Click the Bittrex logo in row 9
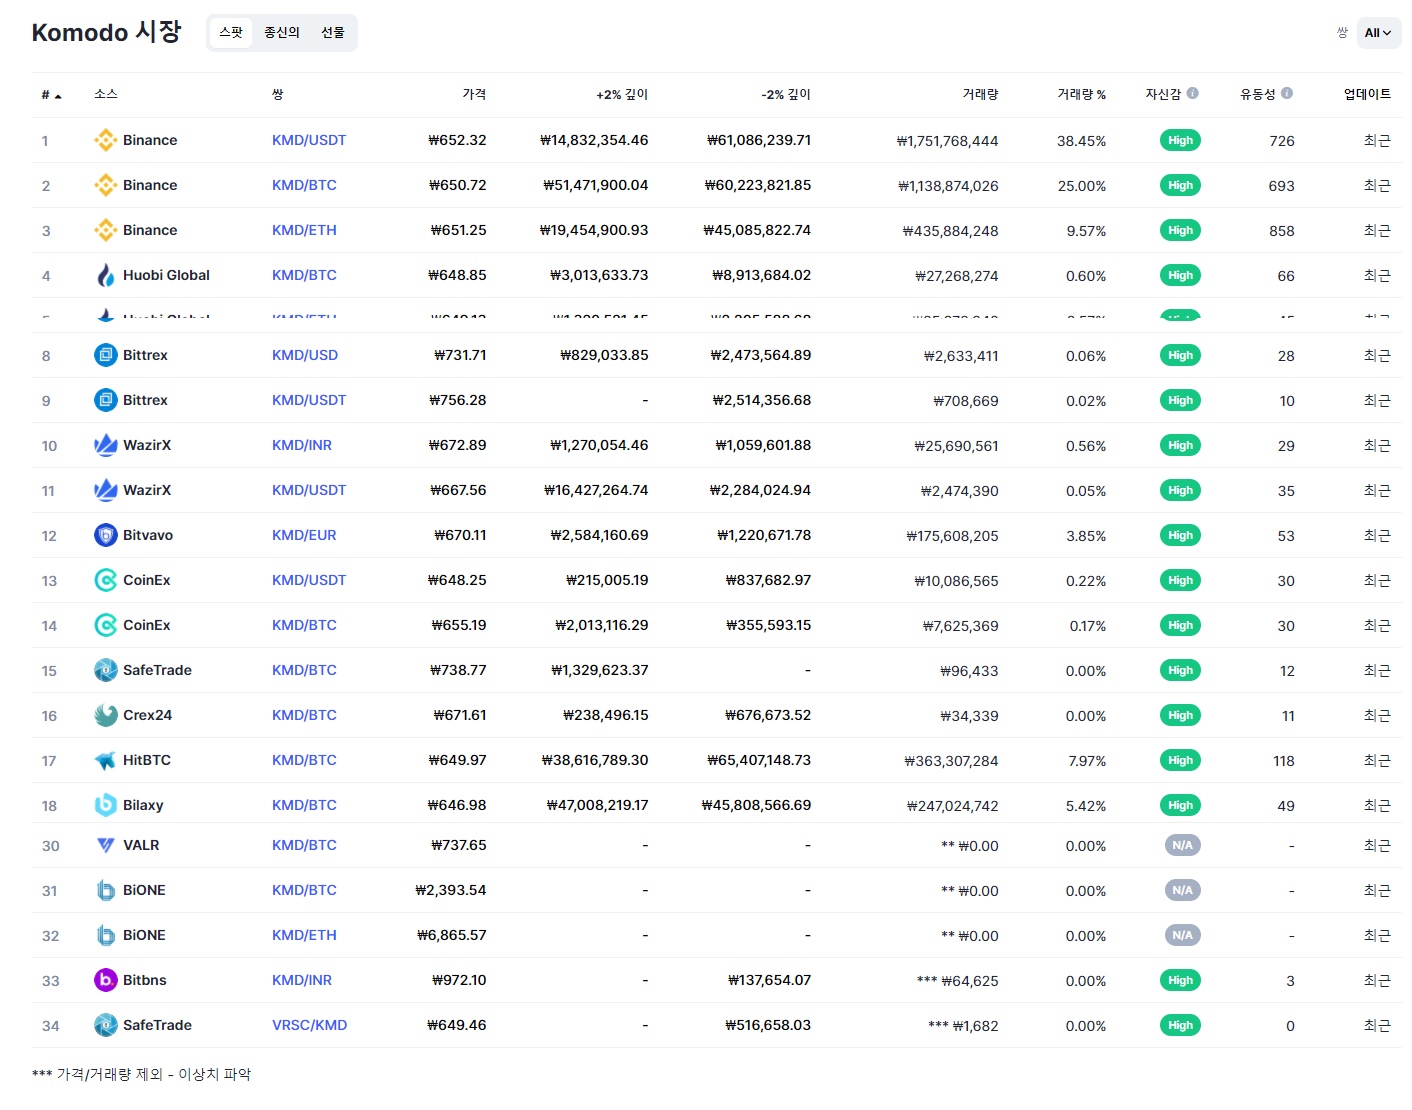Viewport: 1412px width, 1110px height. coord(105,400)
